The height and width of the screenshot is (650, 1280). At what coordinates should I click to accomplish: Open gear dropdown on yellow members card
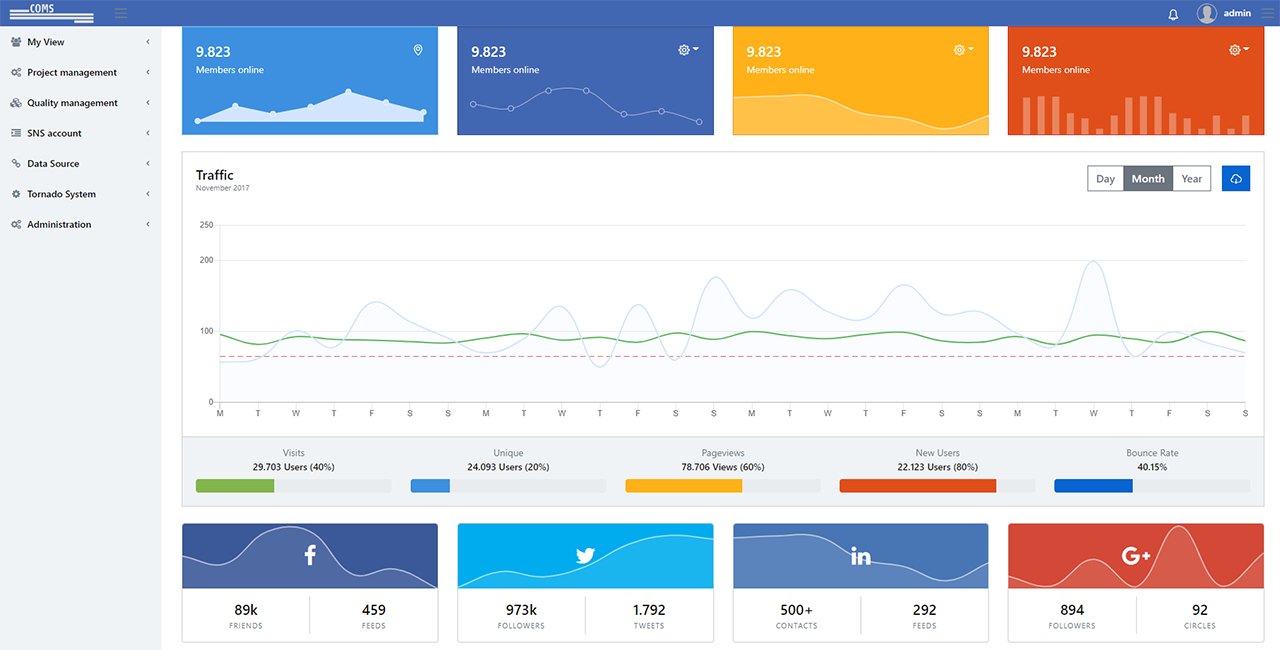[x=963, y=50]
